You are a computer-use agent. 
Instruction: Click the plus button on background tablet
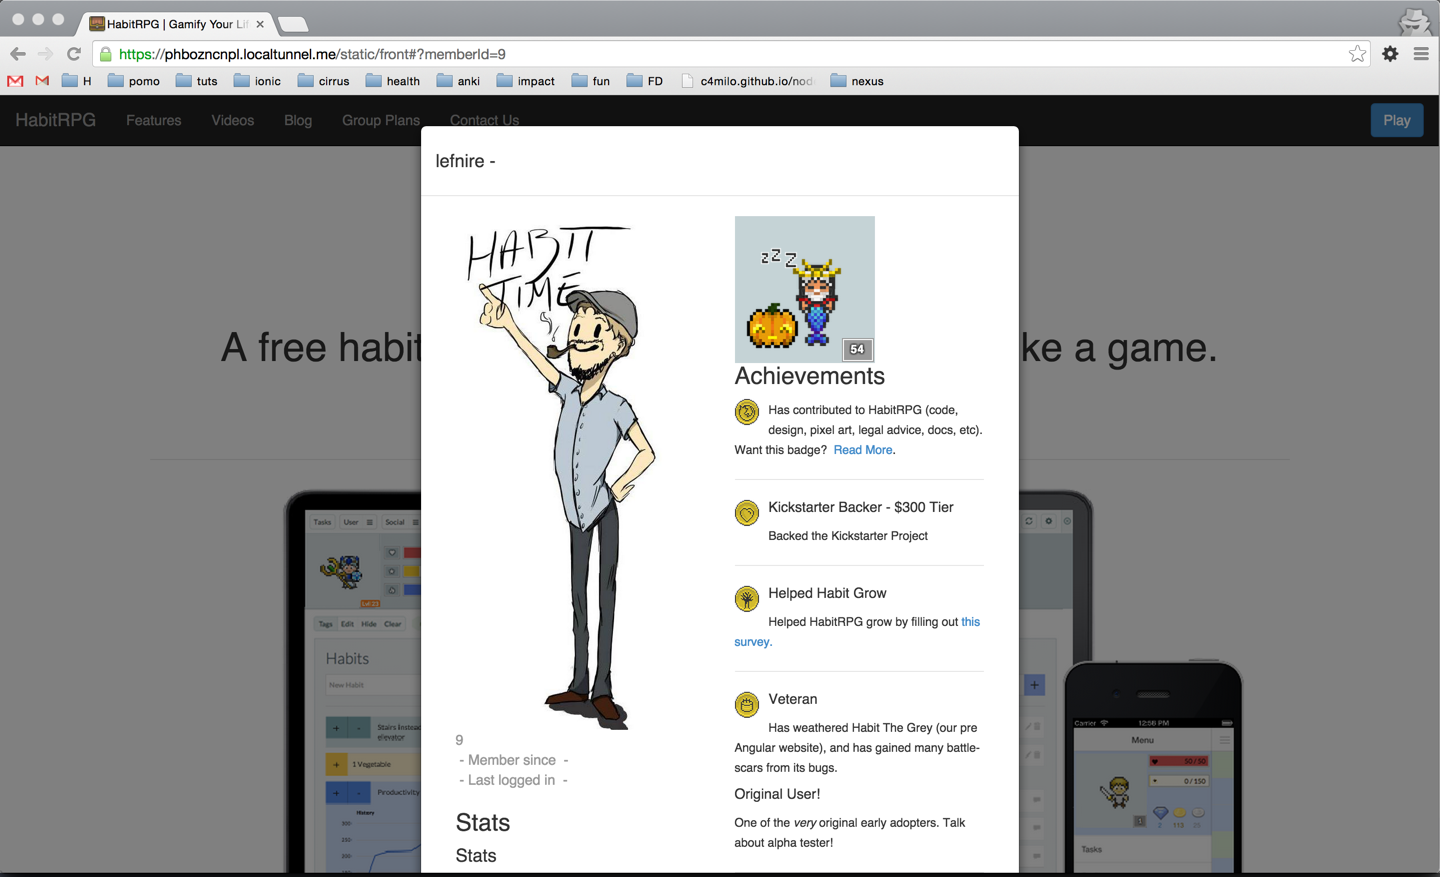coord(1034,685)
